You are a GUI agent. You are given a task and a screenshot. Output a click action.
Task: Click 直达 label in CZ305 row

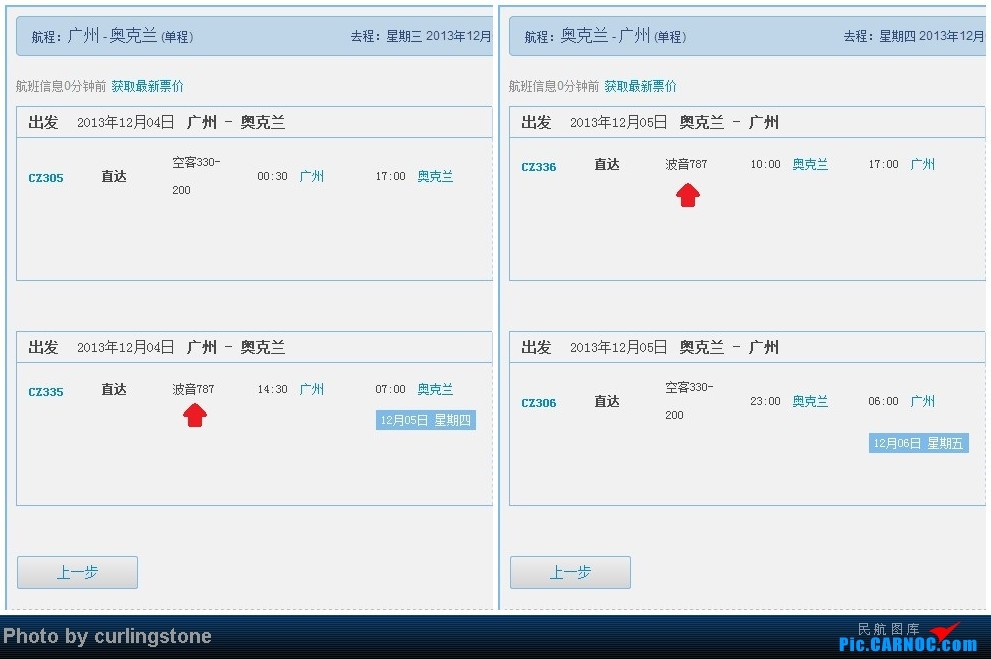pyautogui.click(x=114, y=176)
